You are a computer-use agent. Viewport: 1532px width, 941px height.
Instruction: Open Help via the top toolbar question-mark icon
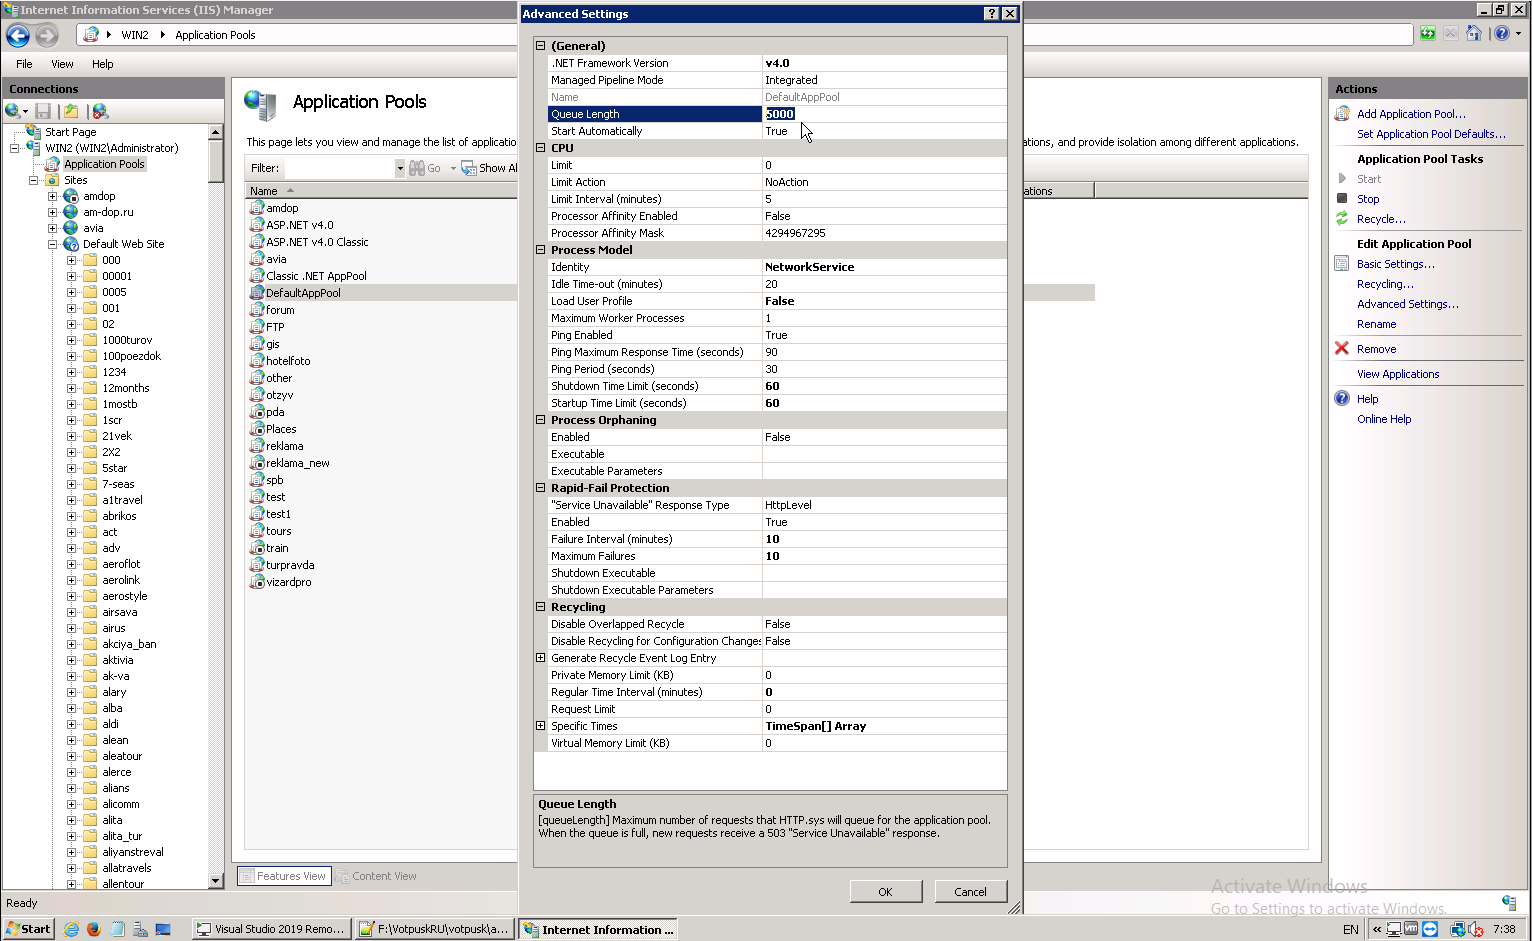pos(1502,34)
